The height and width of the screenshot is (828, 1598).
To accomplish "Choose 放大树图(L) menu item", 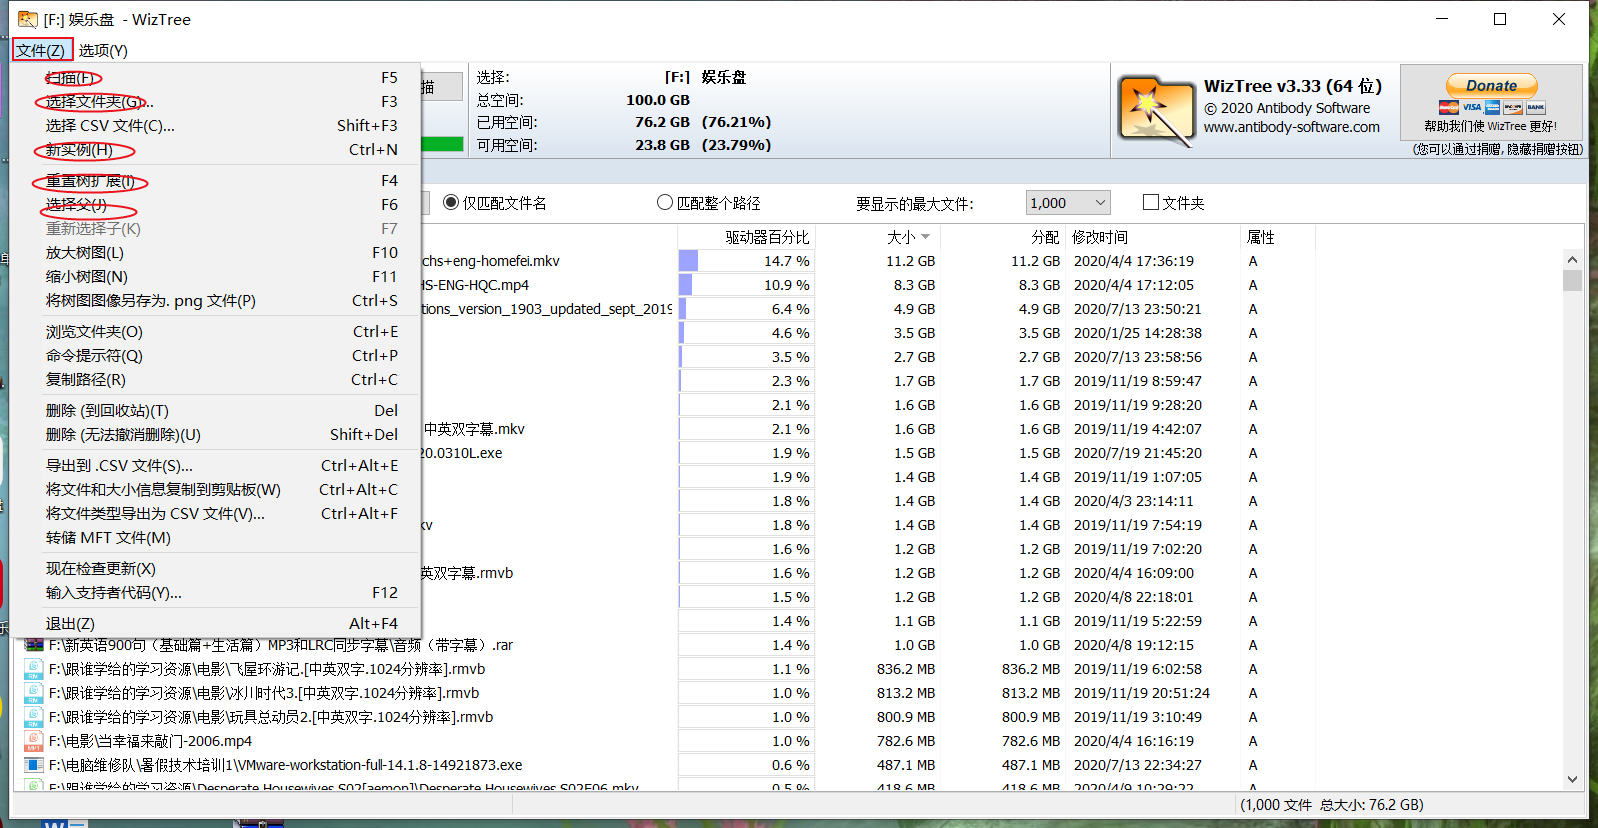I will [x=215, y=253].
